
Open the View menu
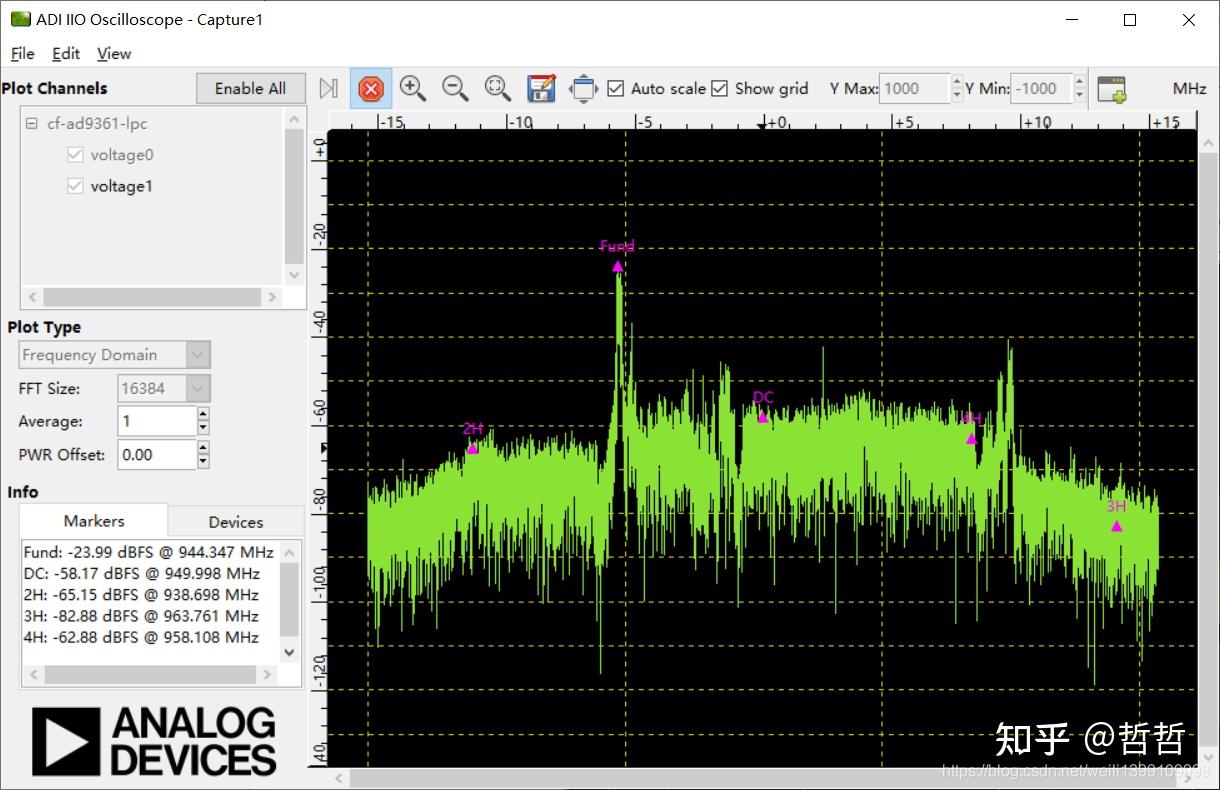tap(113, 53)
